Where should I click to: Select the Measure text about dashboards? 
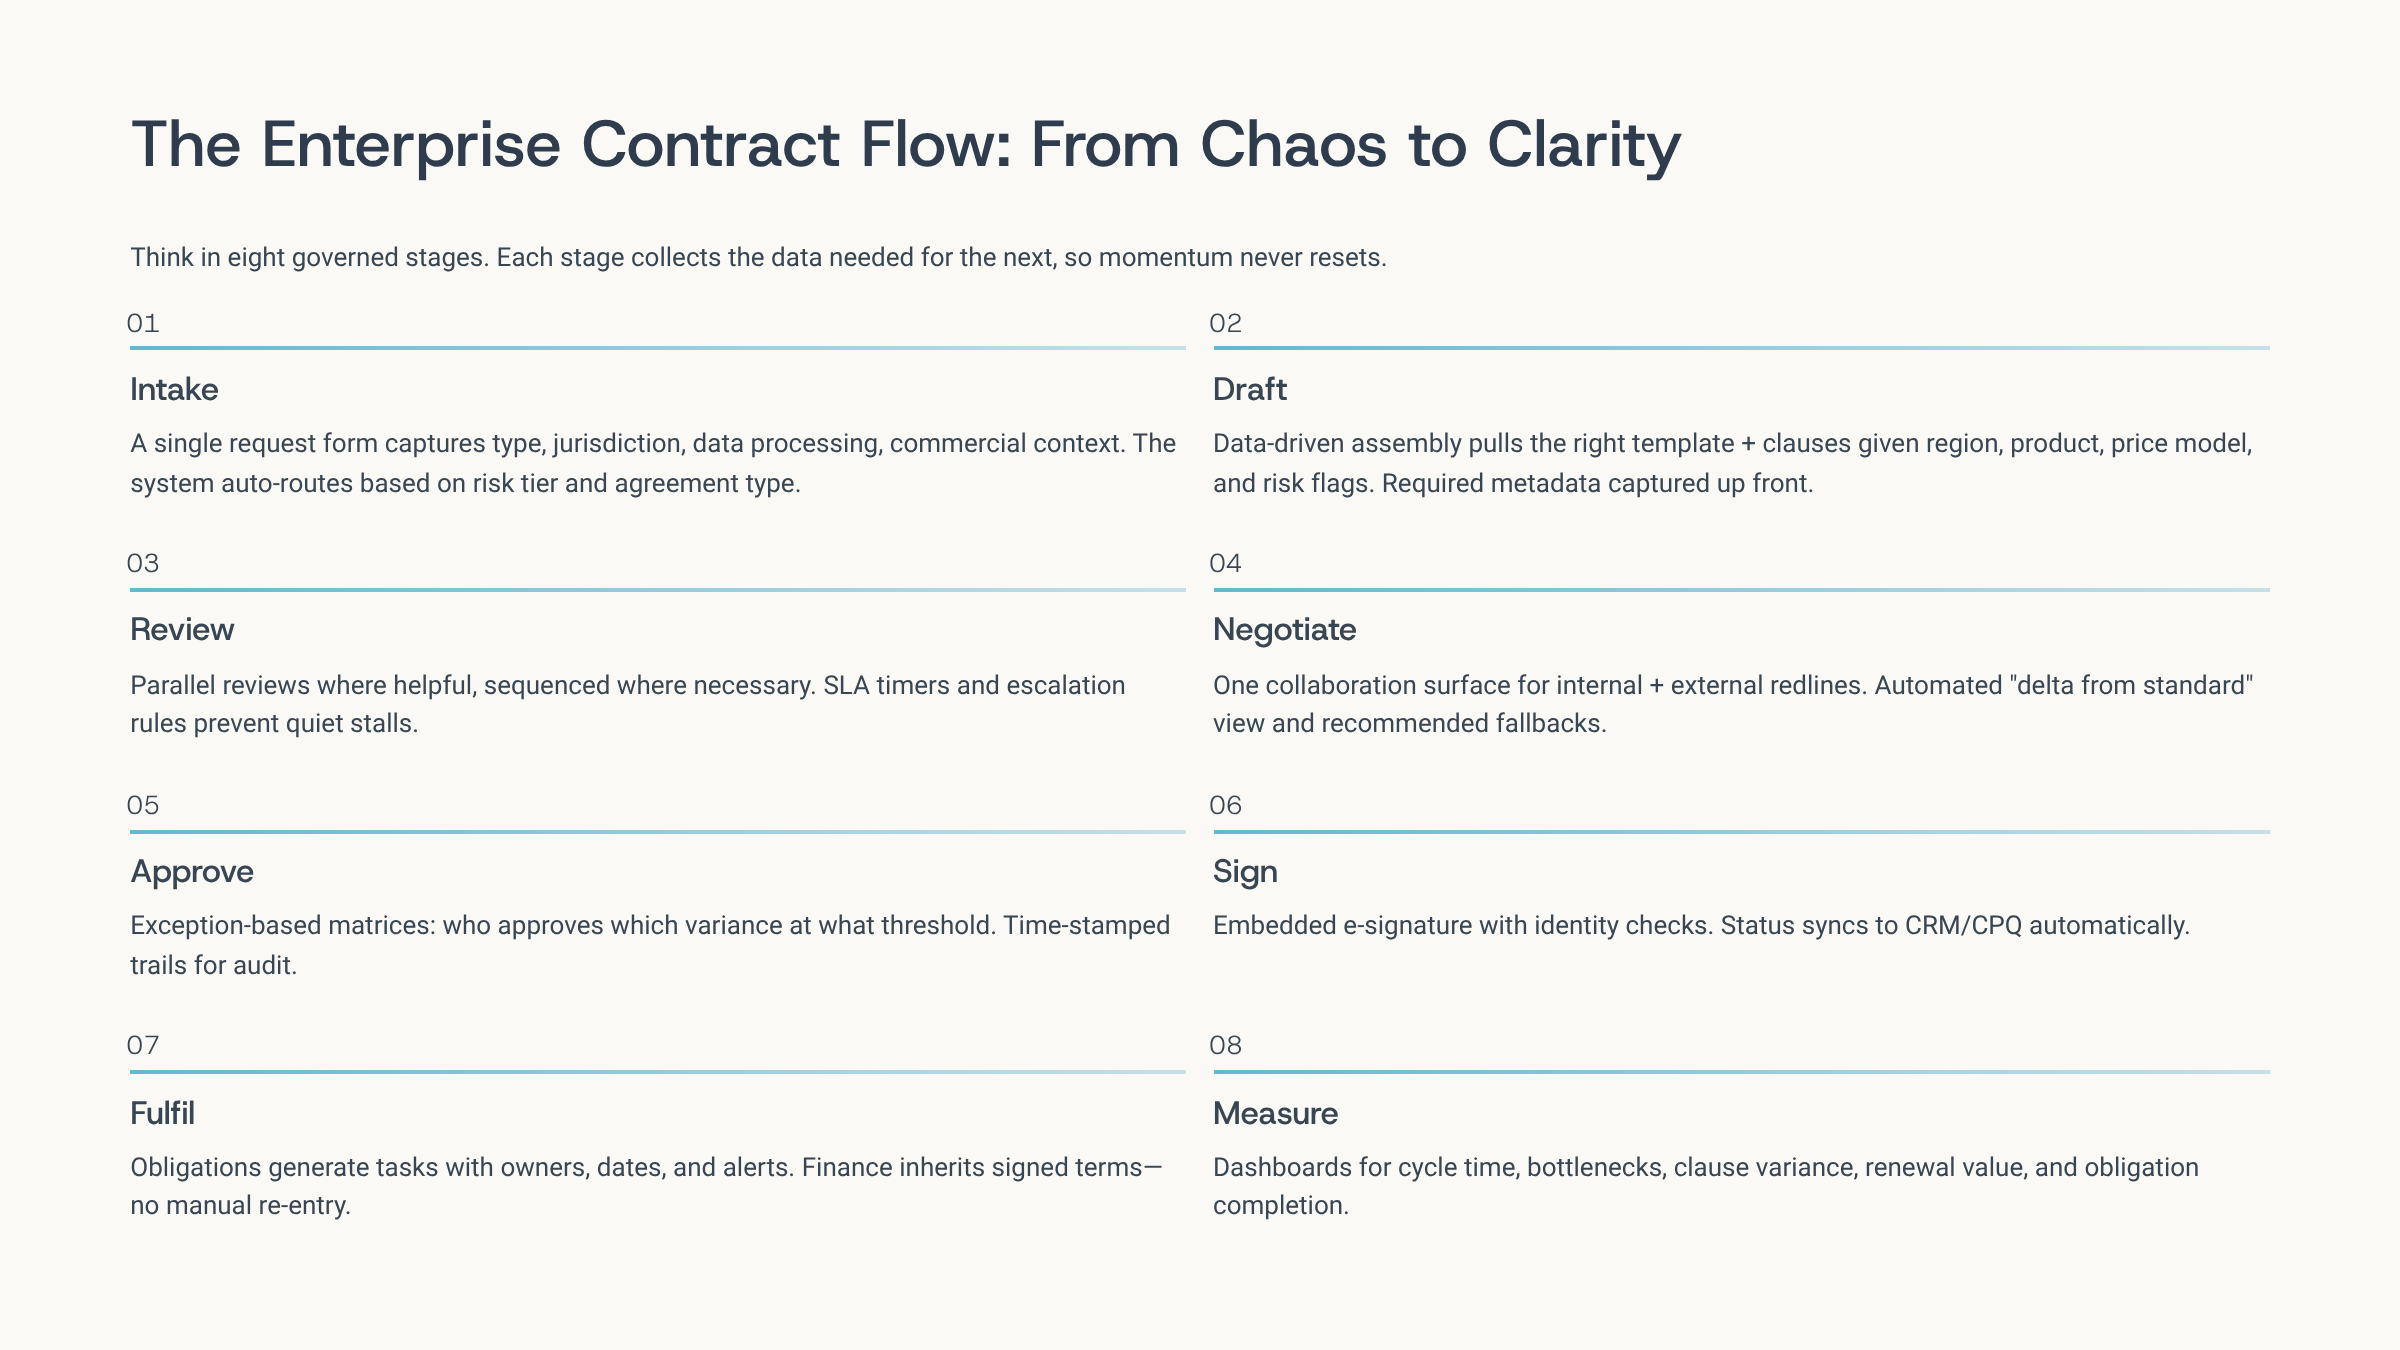tap(1705, 1186)
